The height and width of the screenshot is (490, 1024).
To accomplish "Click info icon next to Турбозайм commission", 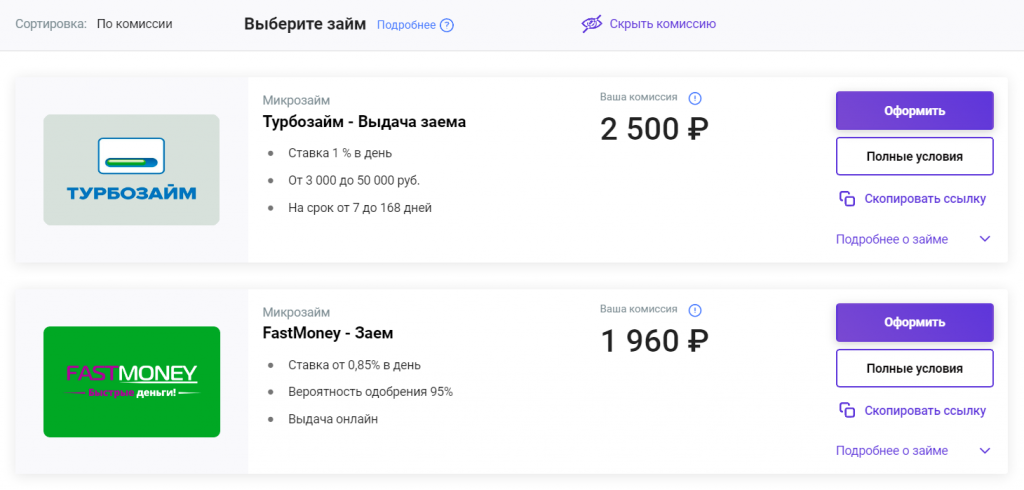I will point(695,98).
